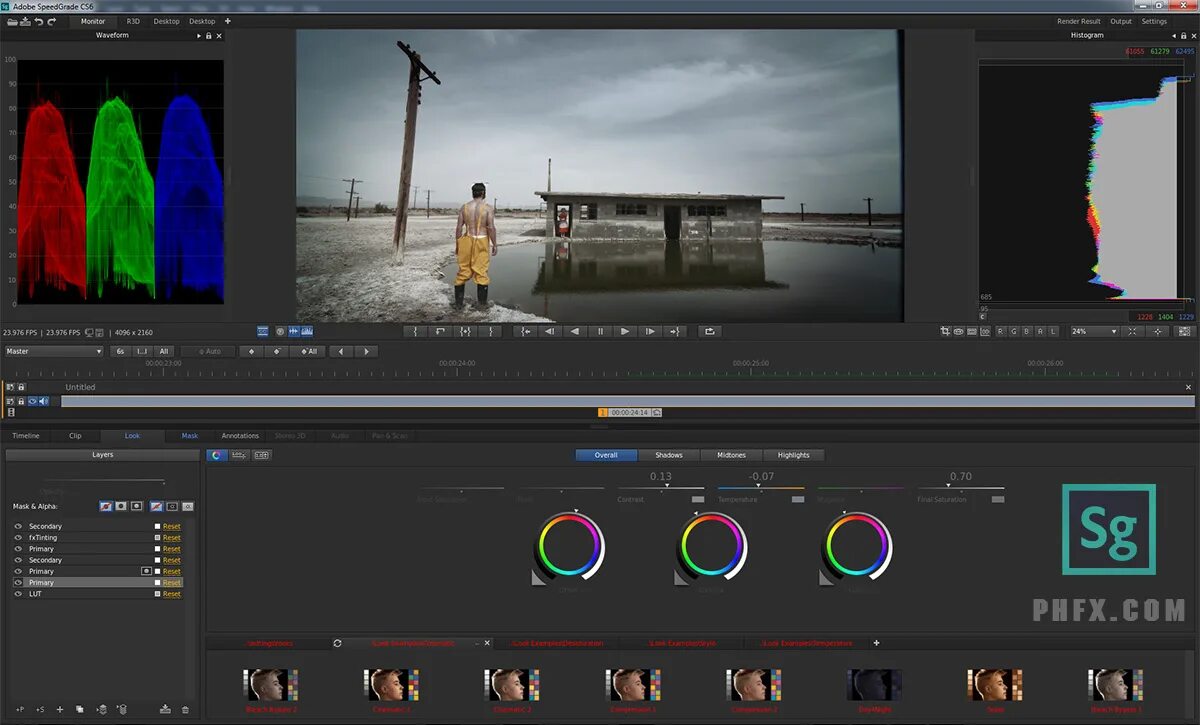Select the Waveform monitor scope icon
The width and height of the screenshot is (1200, 725).
[x=307, y=331]
